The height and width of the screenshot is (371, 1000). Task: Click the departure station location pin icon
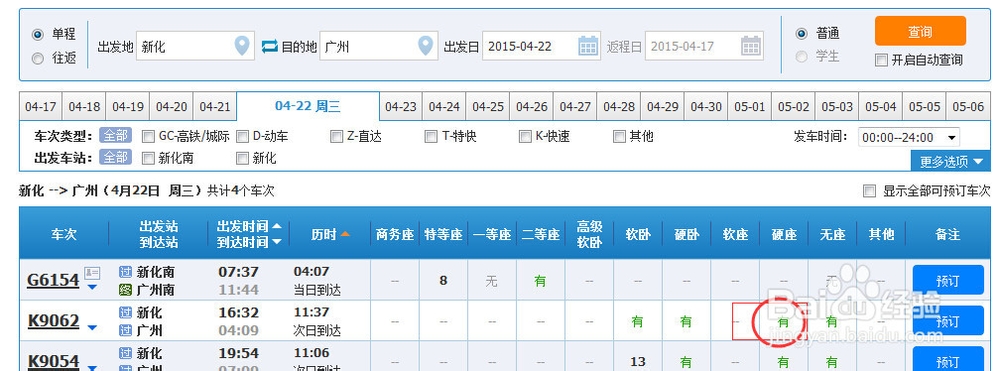click(242, 46)
